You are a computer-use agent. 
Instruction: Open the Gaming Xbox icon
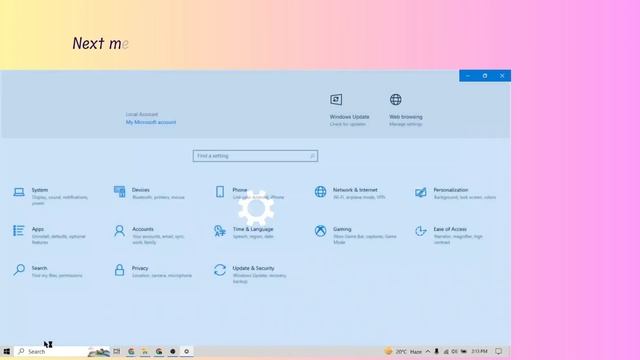(320, 231)
